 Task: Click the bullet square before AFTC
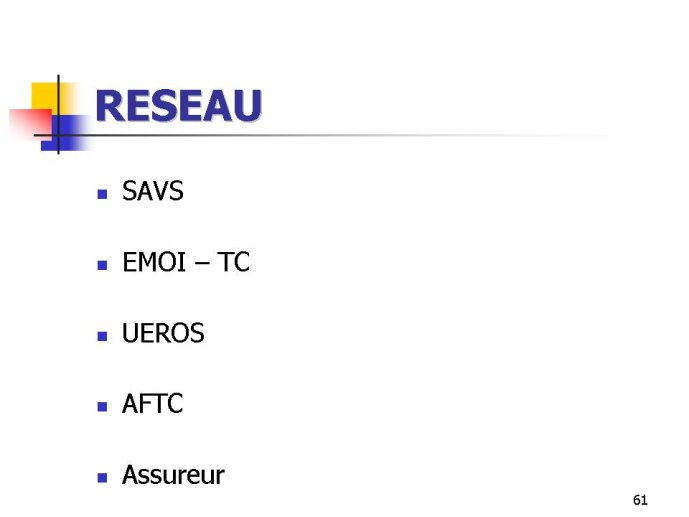(102, 407)
